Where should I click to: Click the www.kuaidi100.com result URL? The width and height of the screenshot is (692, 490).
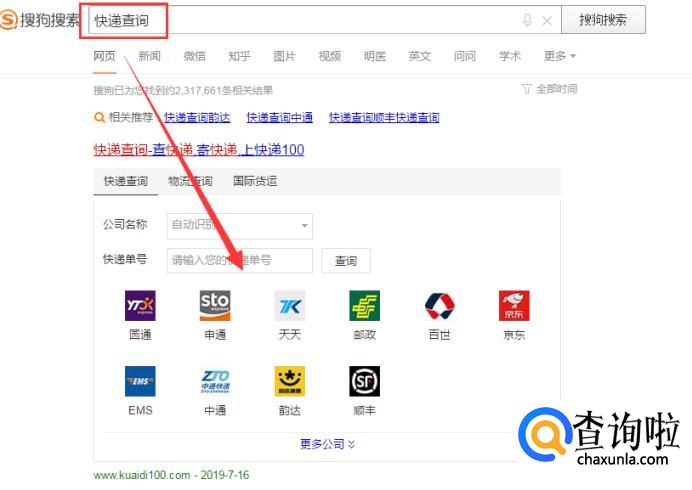(142, 475)
